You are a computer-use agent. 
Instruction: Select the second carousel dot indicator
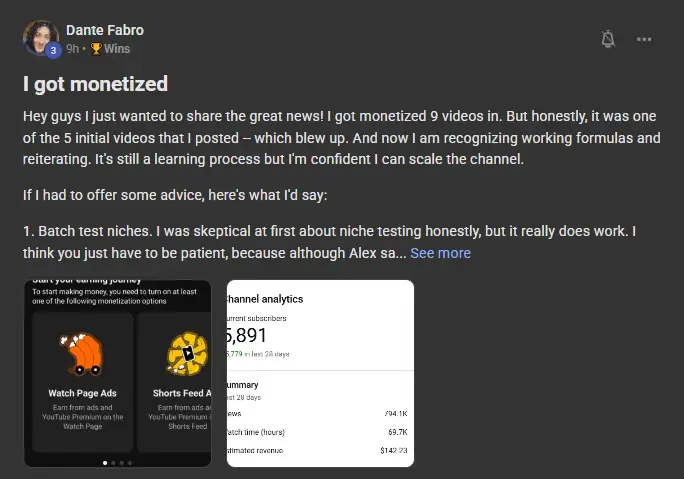pyautogui.click(x=113, y=463)
